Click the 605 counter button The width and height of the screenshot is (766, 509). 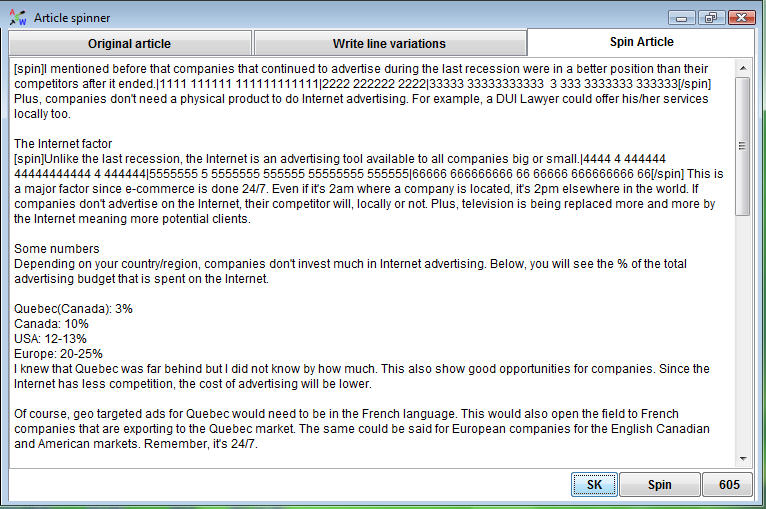pyautogui.click(x=729, y=485)
